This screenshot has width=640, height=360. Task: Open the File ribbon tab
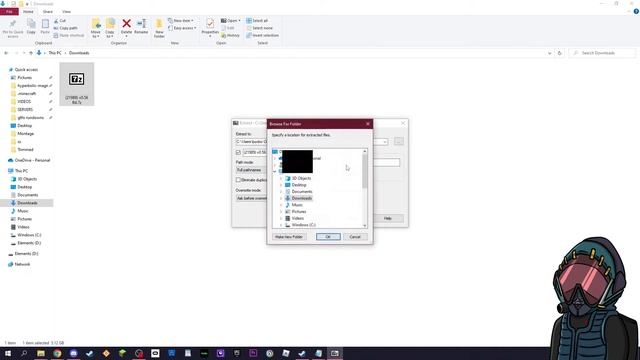click(9, 12)
